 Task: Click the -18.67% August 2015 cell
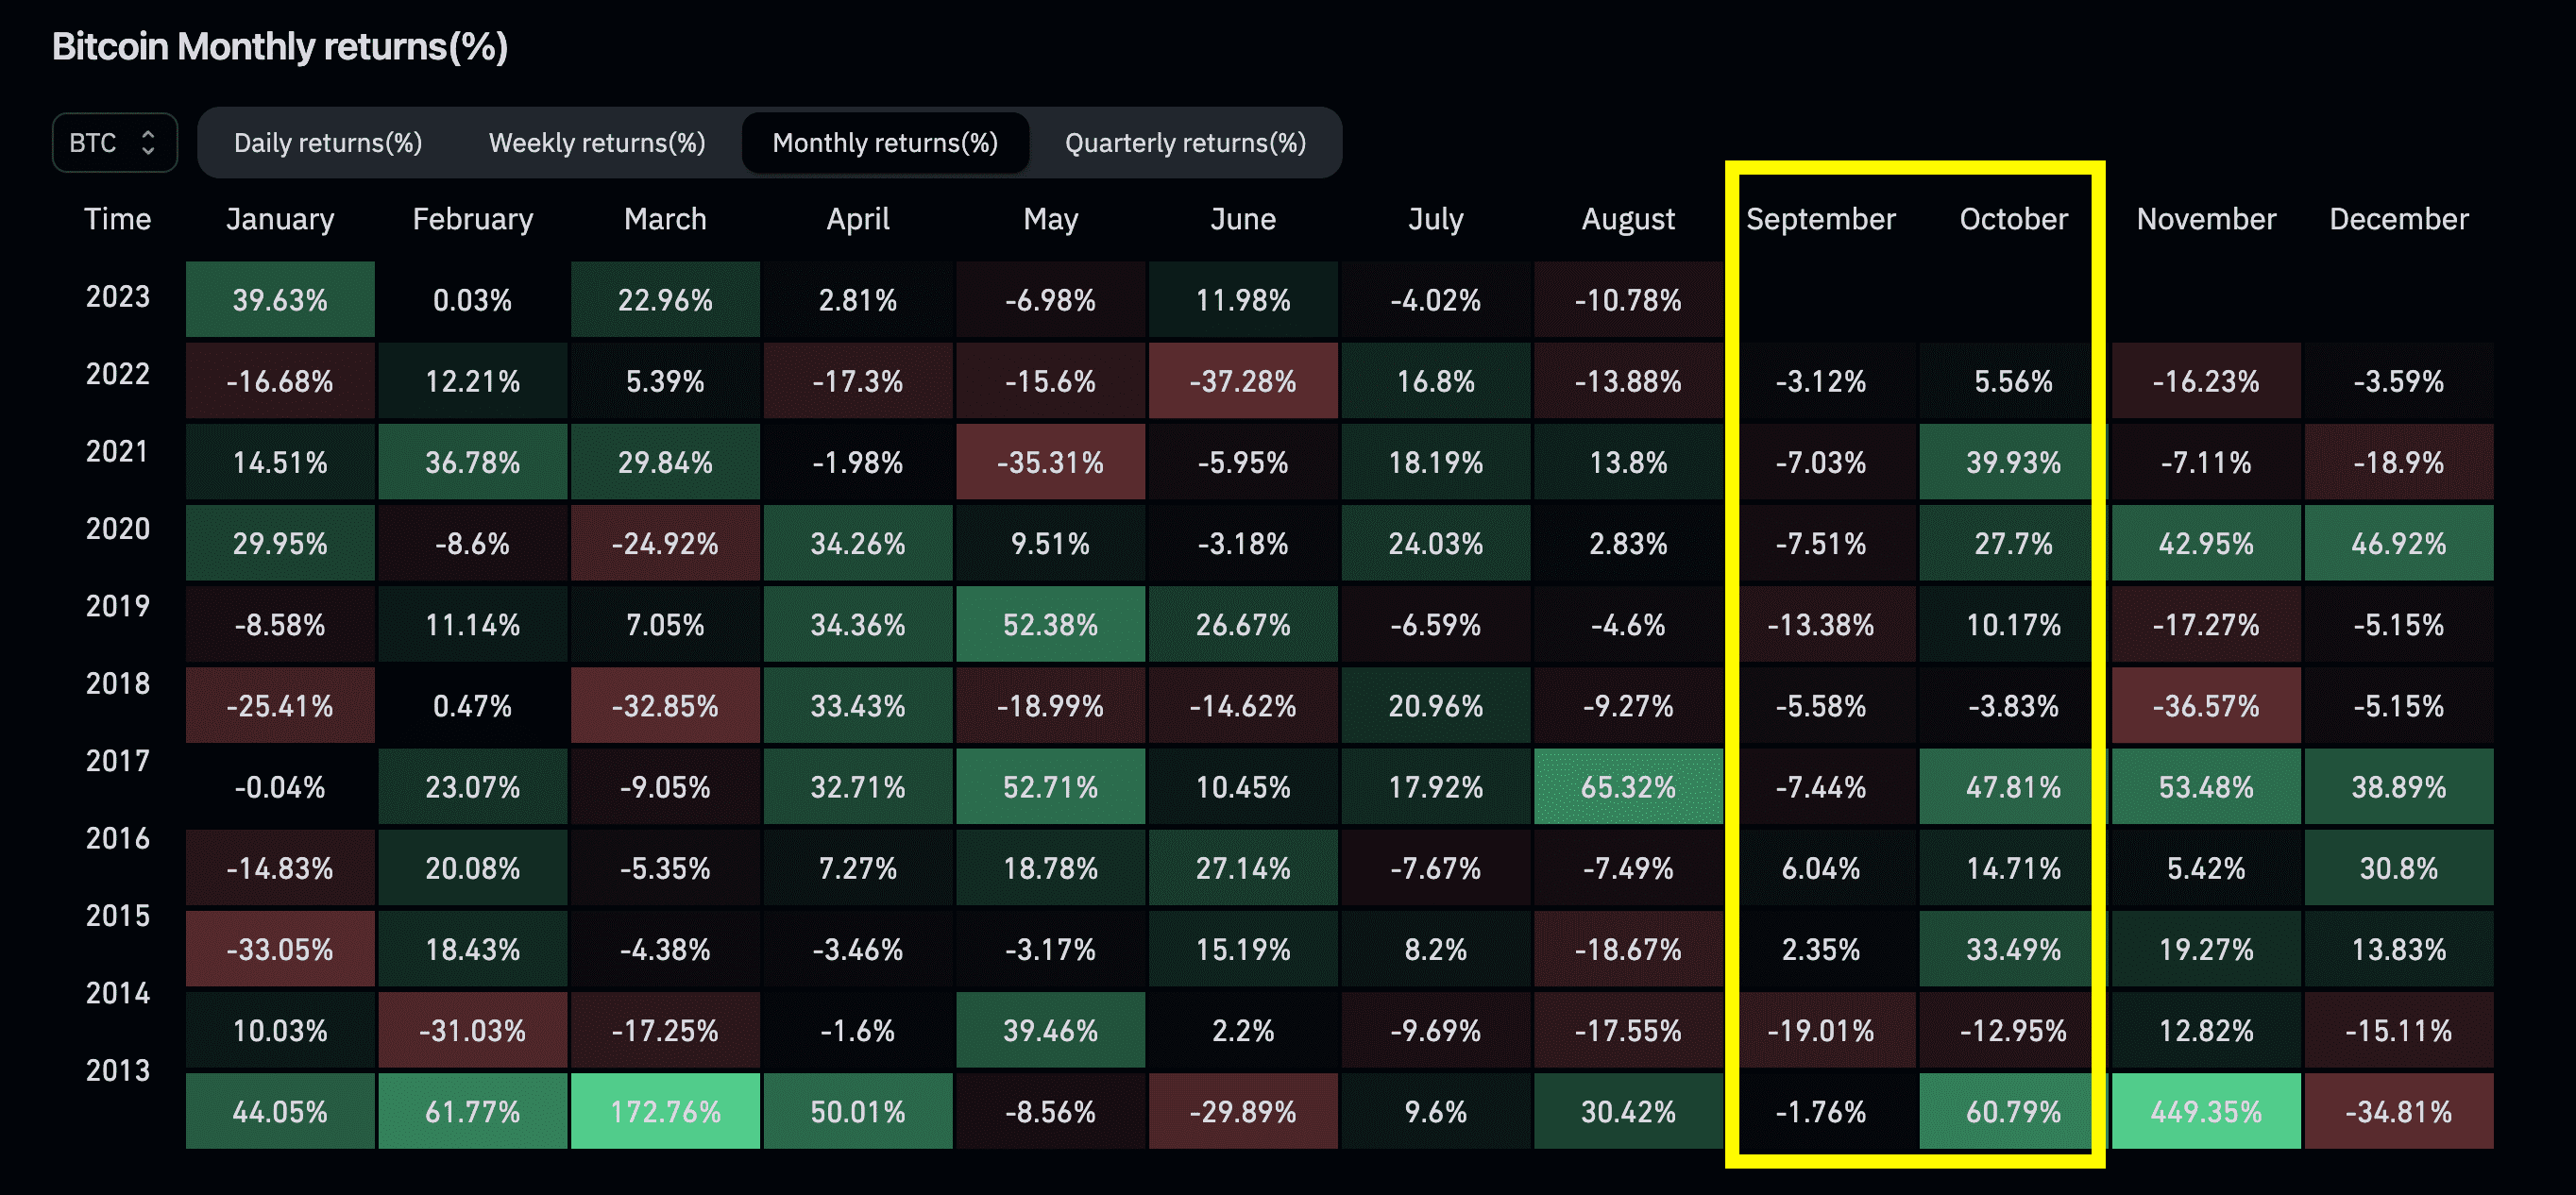pos(1628,949)
